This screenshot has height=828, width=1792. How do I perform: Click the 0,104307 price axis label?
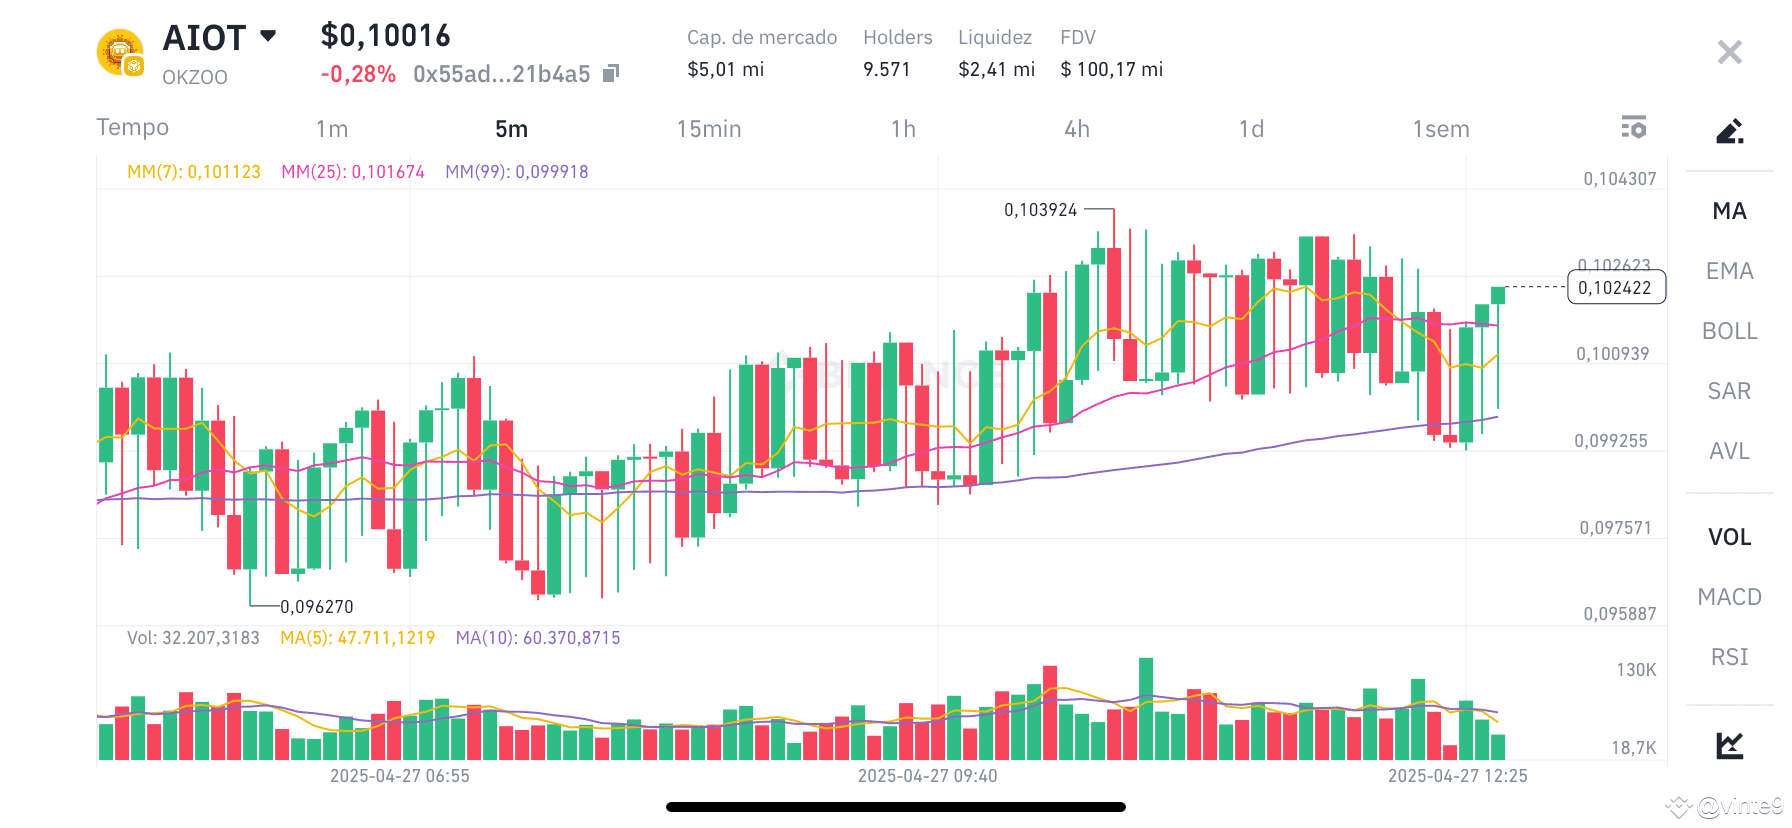(x=1620, y=179)
